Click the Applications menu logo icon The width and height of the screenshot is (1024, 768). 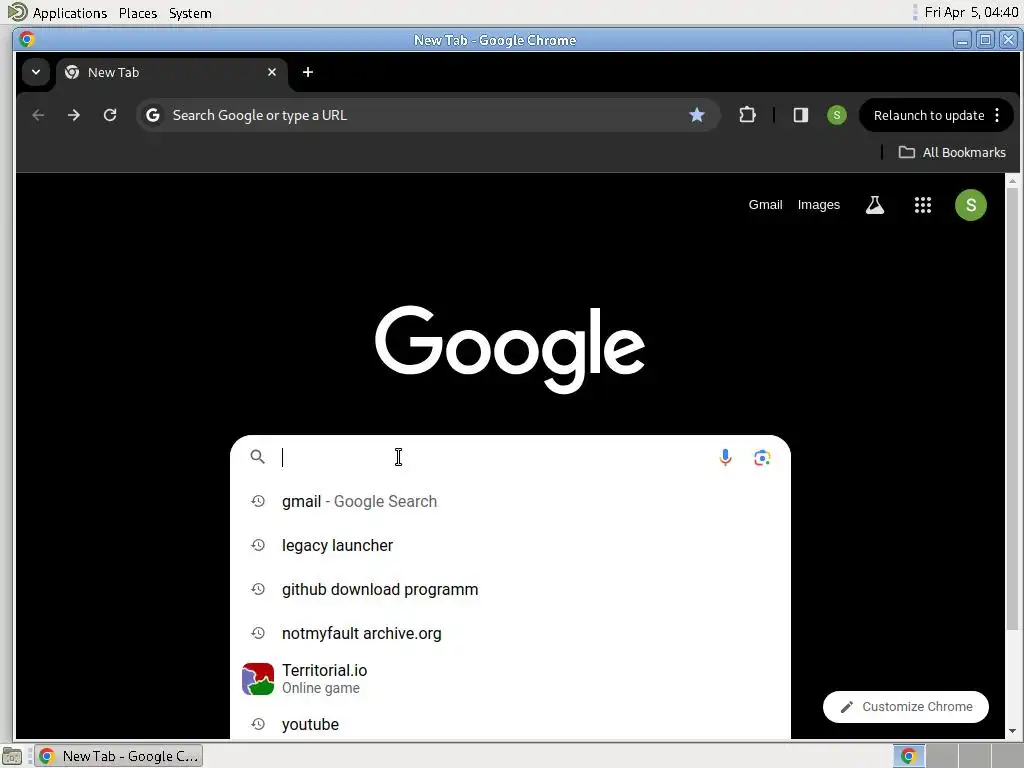point(17,12)
